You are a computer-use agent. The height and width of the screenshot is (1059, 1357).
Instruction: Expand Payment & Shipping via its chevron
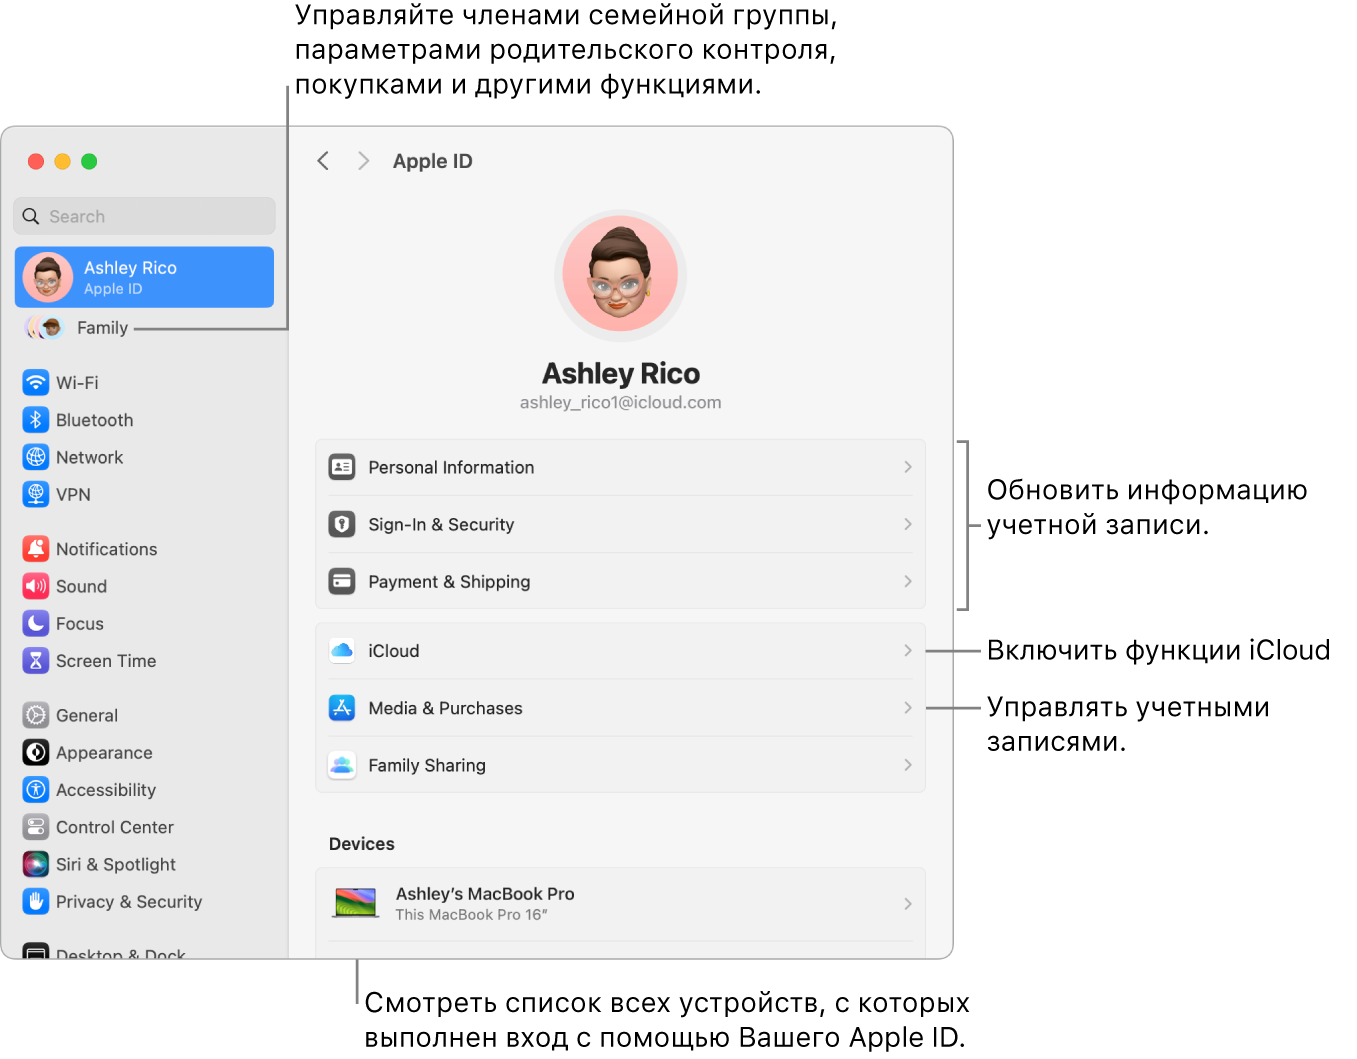click(x=908, y=581)
